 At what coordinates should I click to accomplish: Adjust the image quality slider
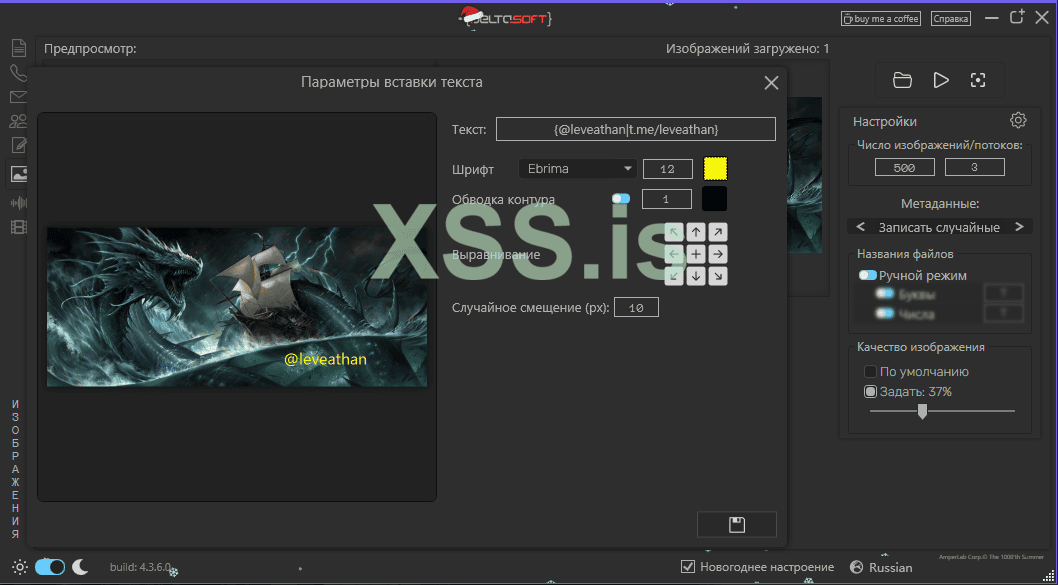click(x=922, y=411)
